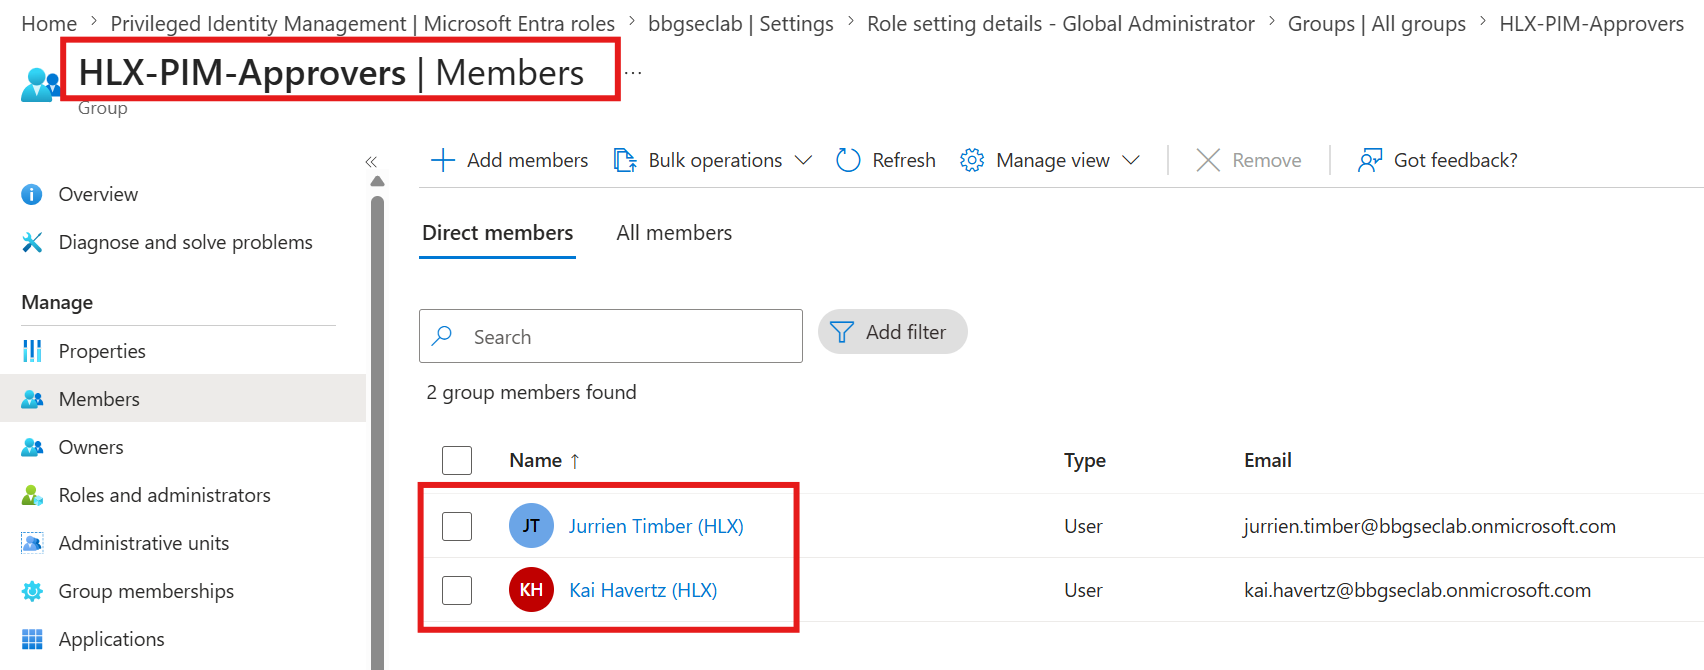Screen dimensions: 1704x670
Task: Click the Overview info icon
Action: click(x=32, y=194)
